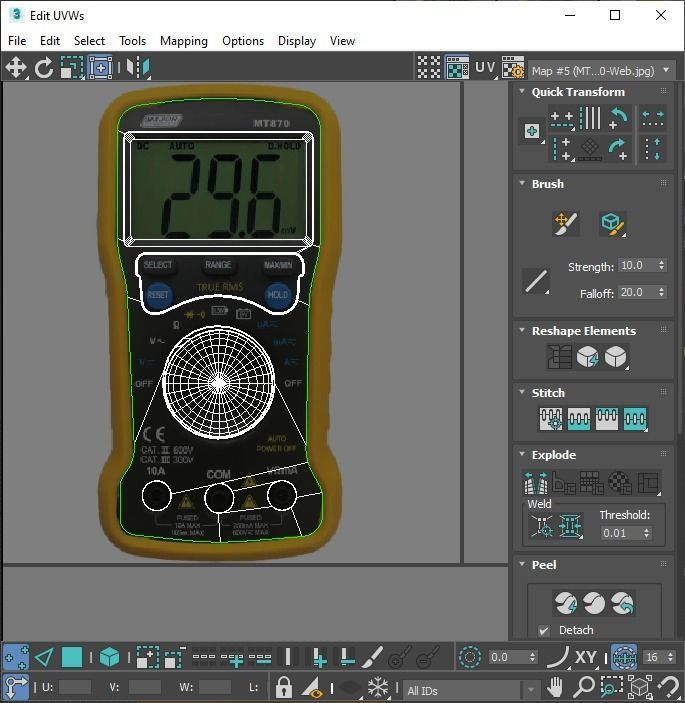Click the Shrink selection icon
This screenshot has height=703, width=685.
point(175,657)
